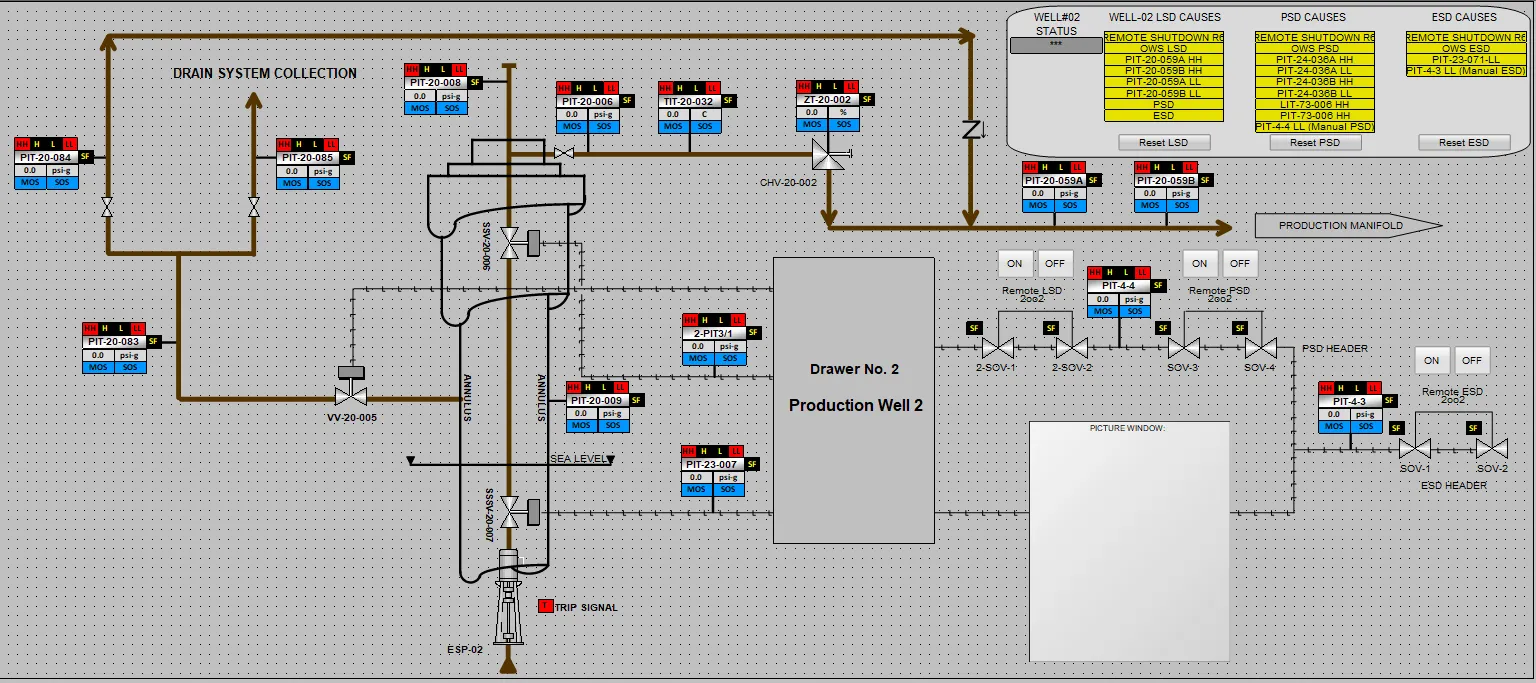Click the PRODUCTION MANIFOLD arrow
1536x683 pixels.
[1348, 226]
